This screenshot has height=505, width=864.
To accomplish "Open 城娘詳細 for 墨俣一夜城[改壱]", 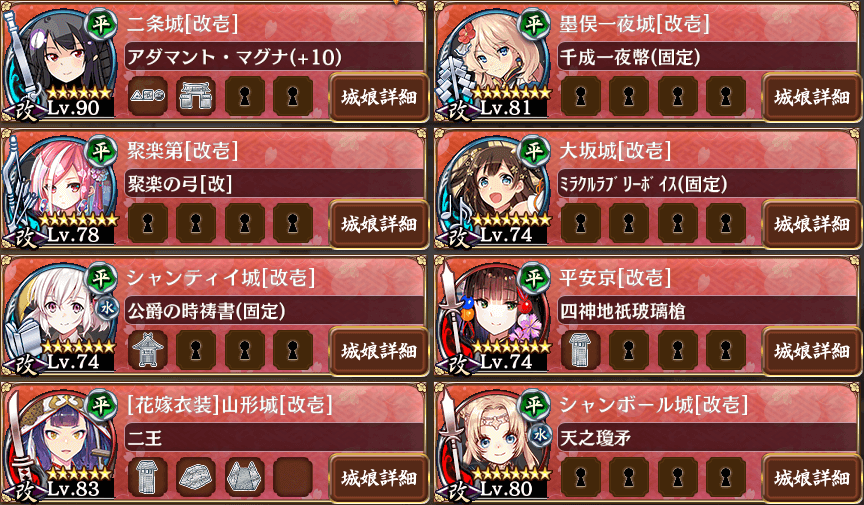I will tap(811, 98).
